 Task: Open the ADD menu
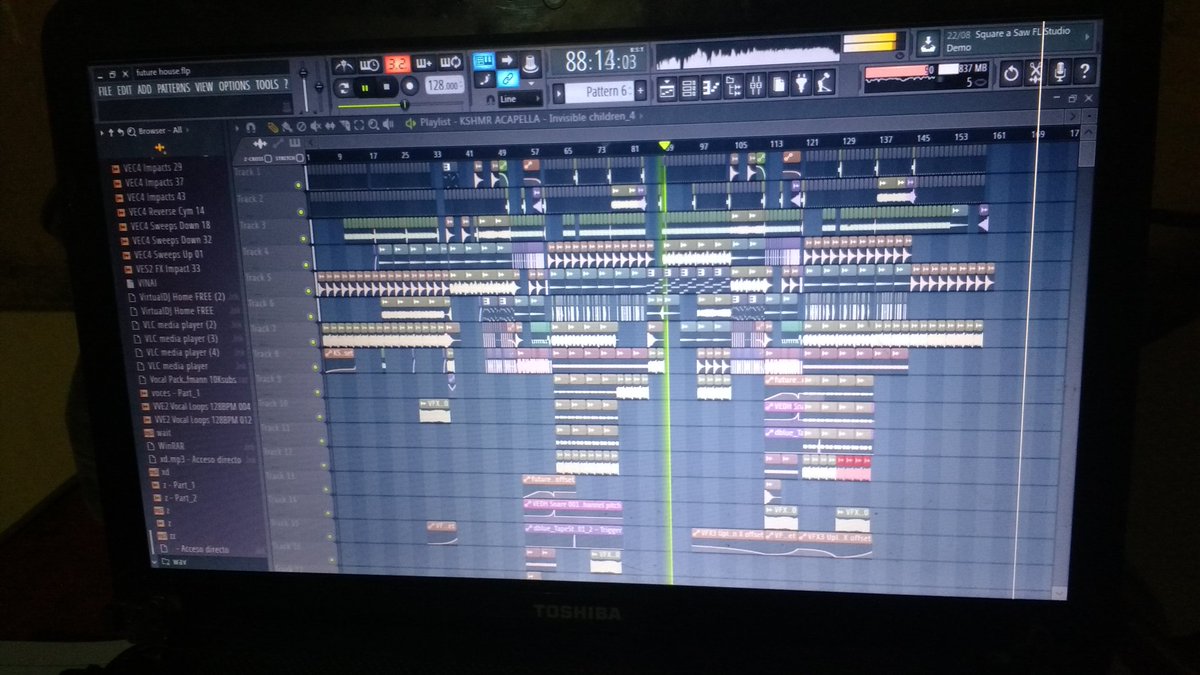click(x=144, y=89)
